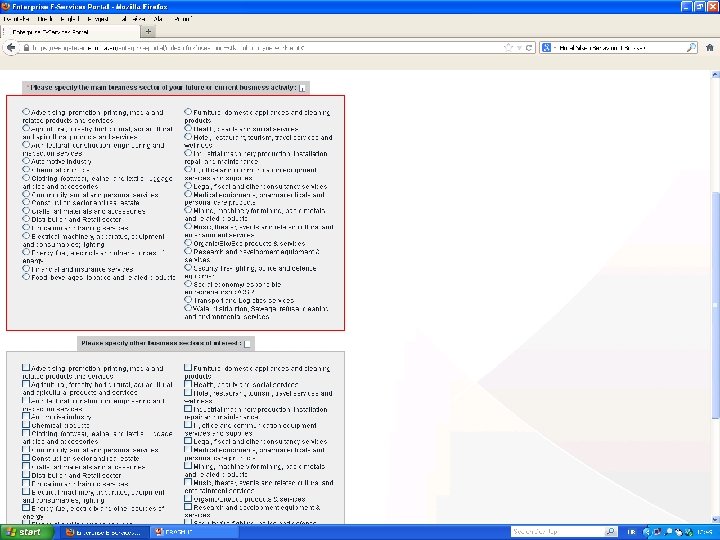Check Distribution and Retail sector checkbox

pyautogui.click(x=26, y=475)
